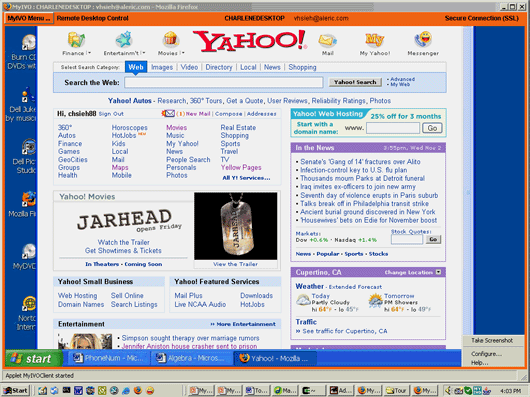Open MyDVD desktop icon
Viewport: 530px width, 397px height.
pos(28,252)
